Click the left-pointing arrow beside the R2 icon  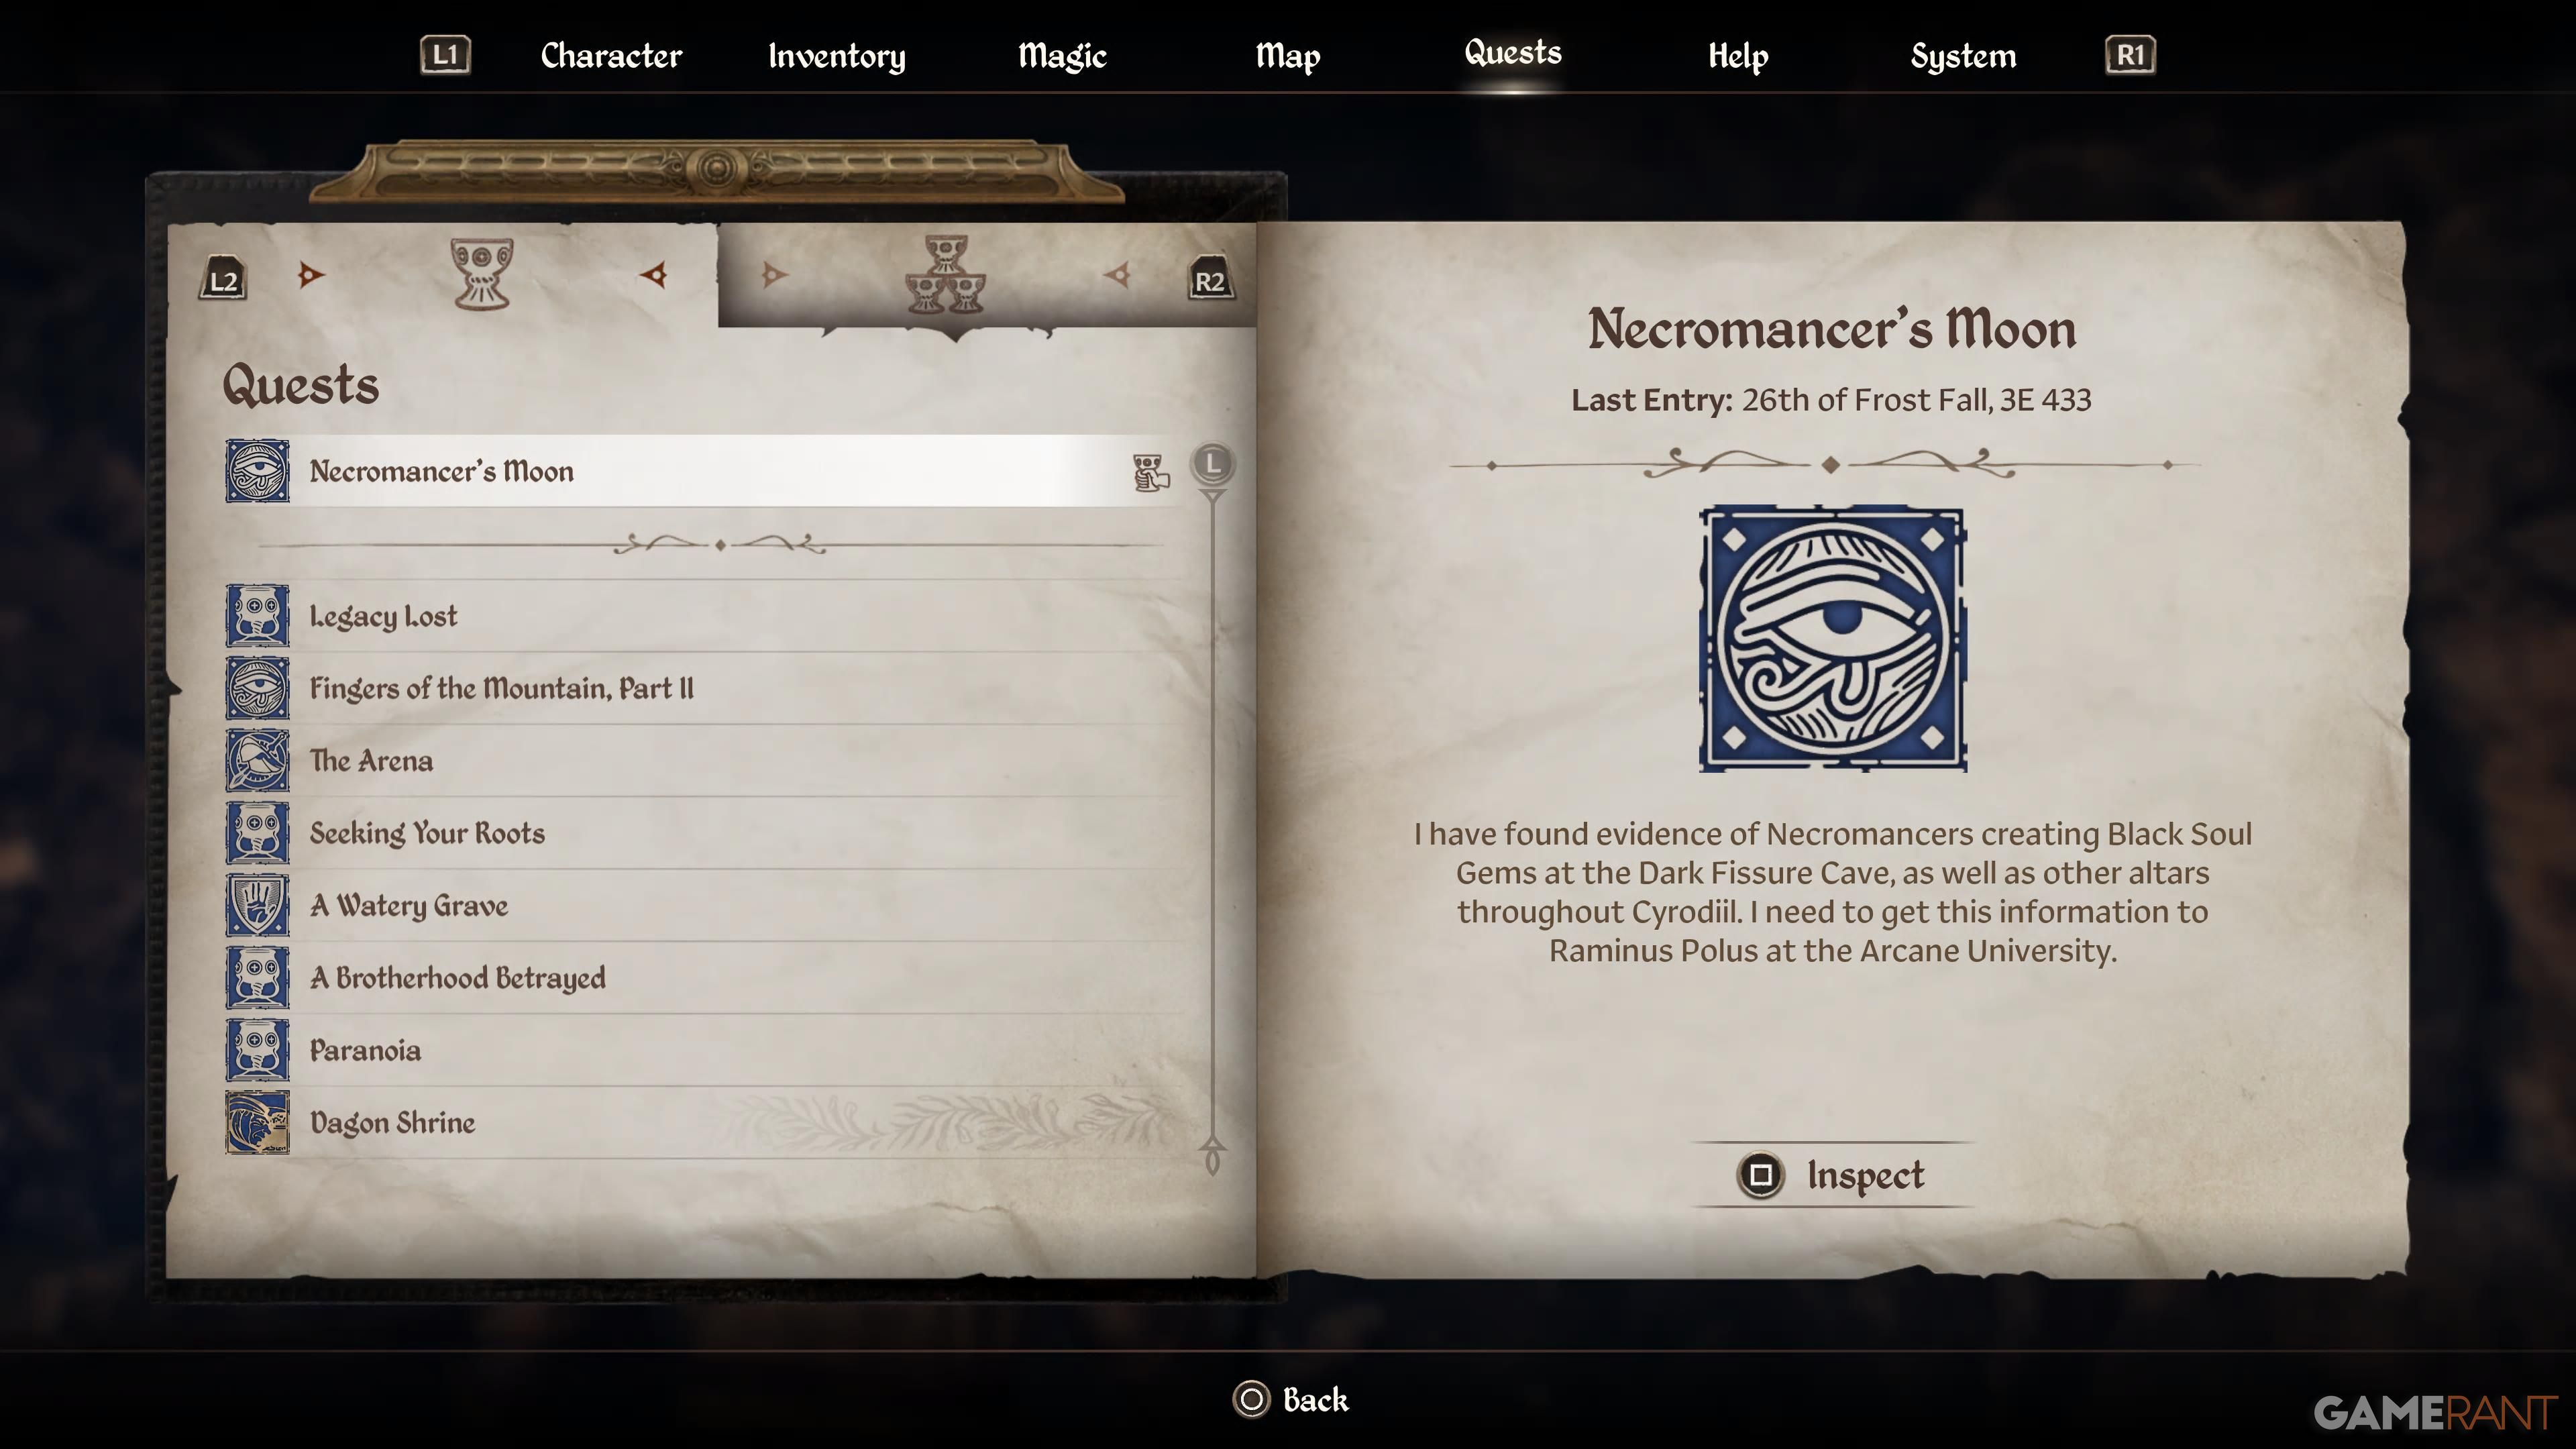coord(1118,274)
